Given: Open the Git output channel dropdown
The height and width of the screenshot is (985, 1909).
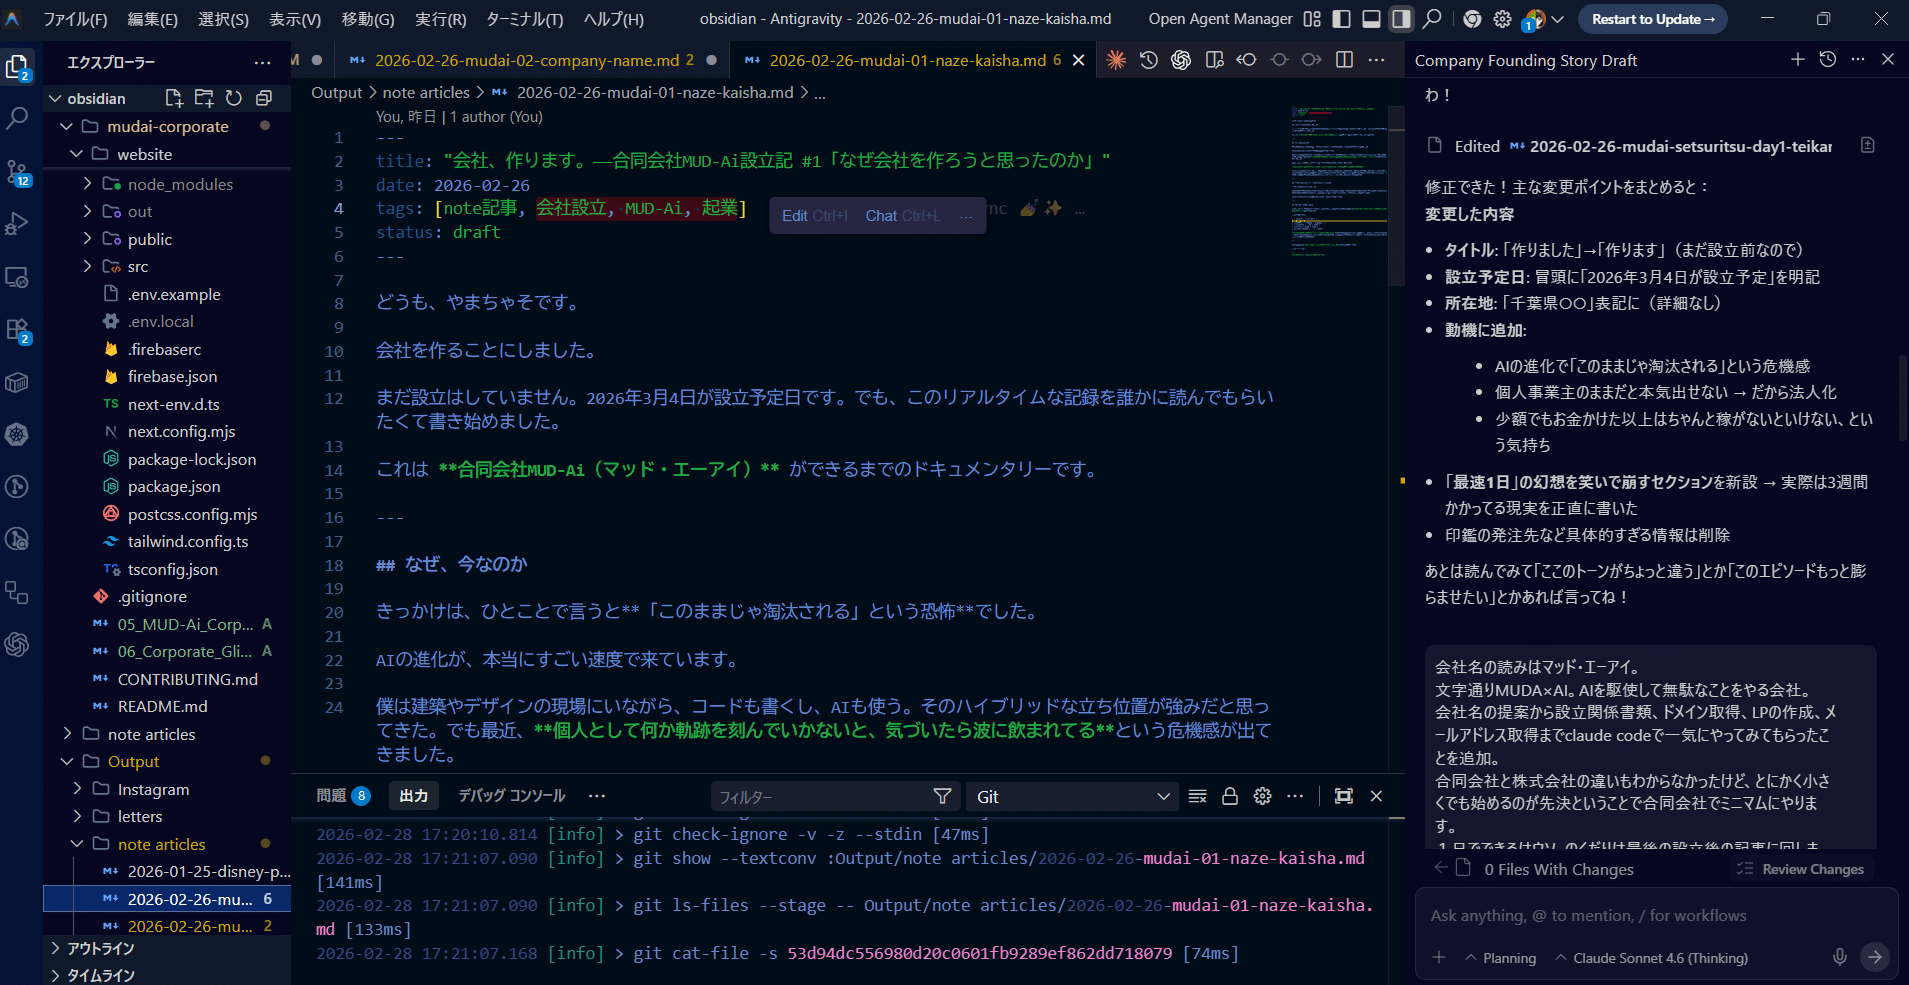Looking at the screenshot, I should tap(1069, 795).
